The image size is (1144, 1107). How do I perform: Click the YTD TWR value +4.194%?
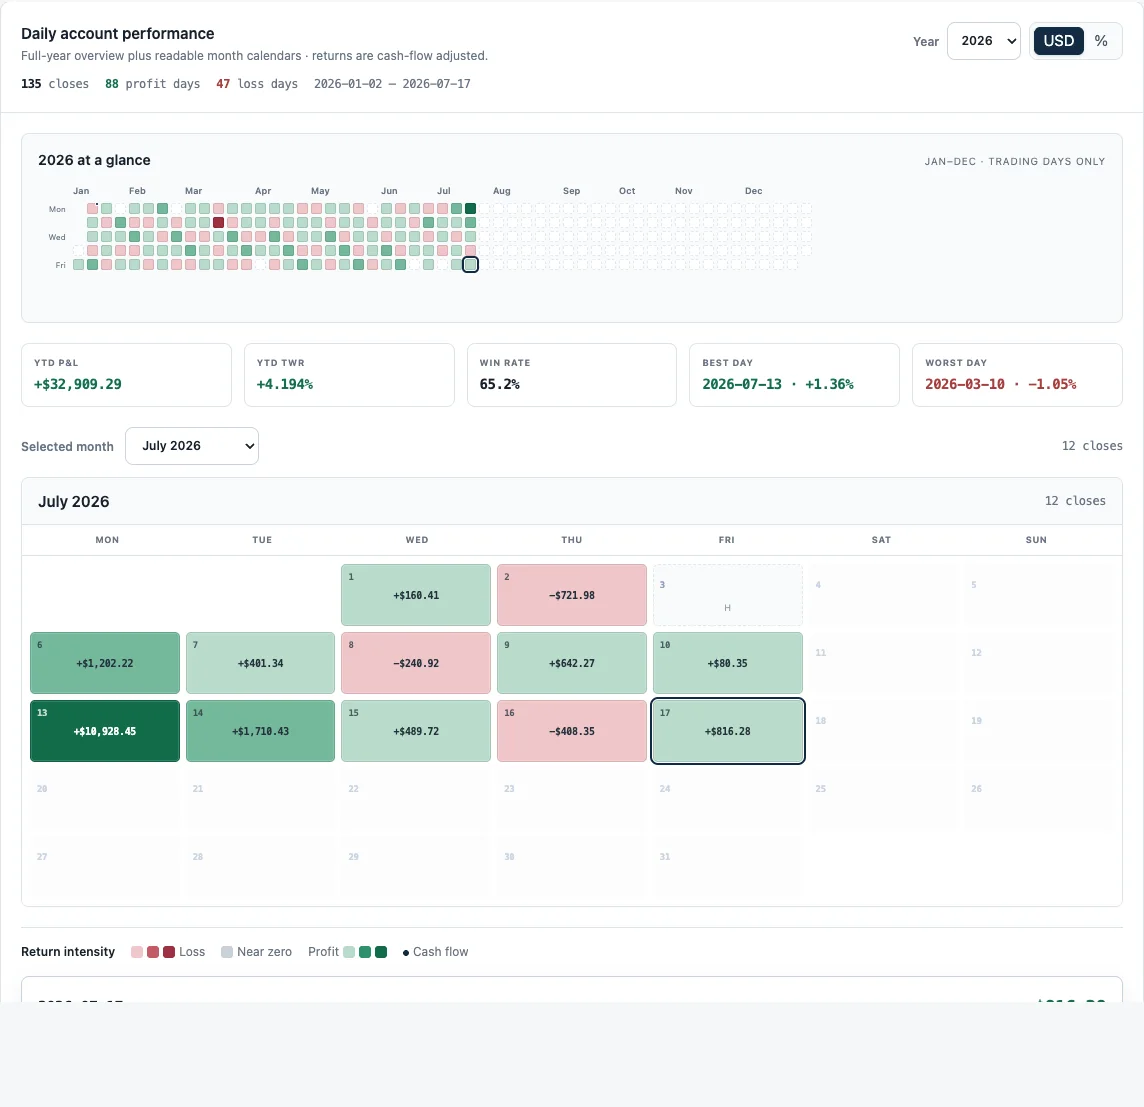[285, 384]
